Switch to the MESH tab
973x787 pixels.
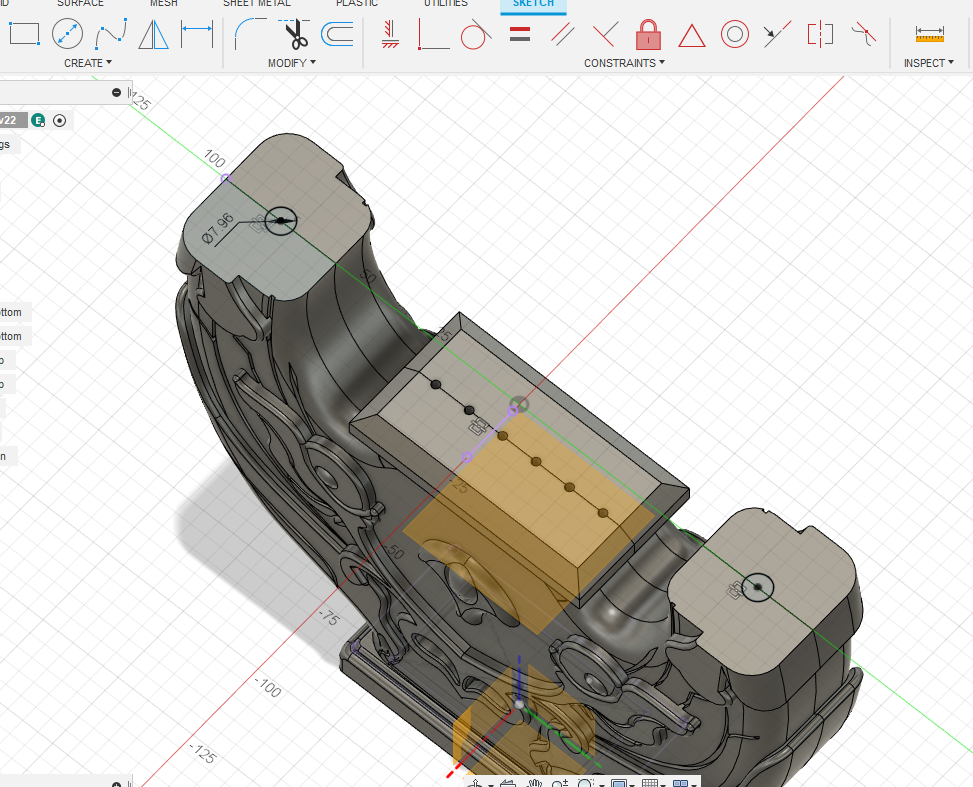click(x=164, y=3)
